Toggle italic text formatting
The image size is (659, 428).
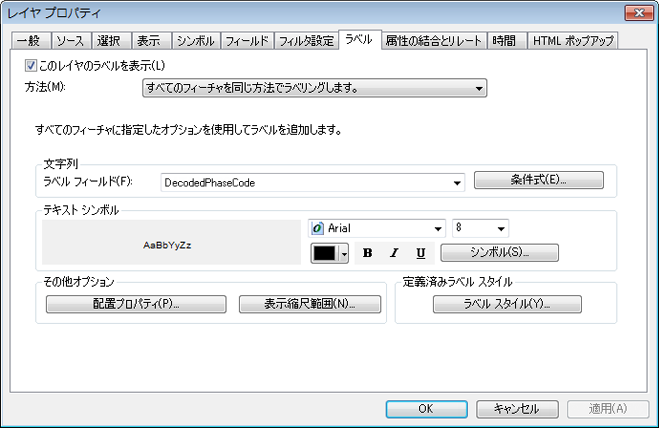(394, 253)
